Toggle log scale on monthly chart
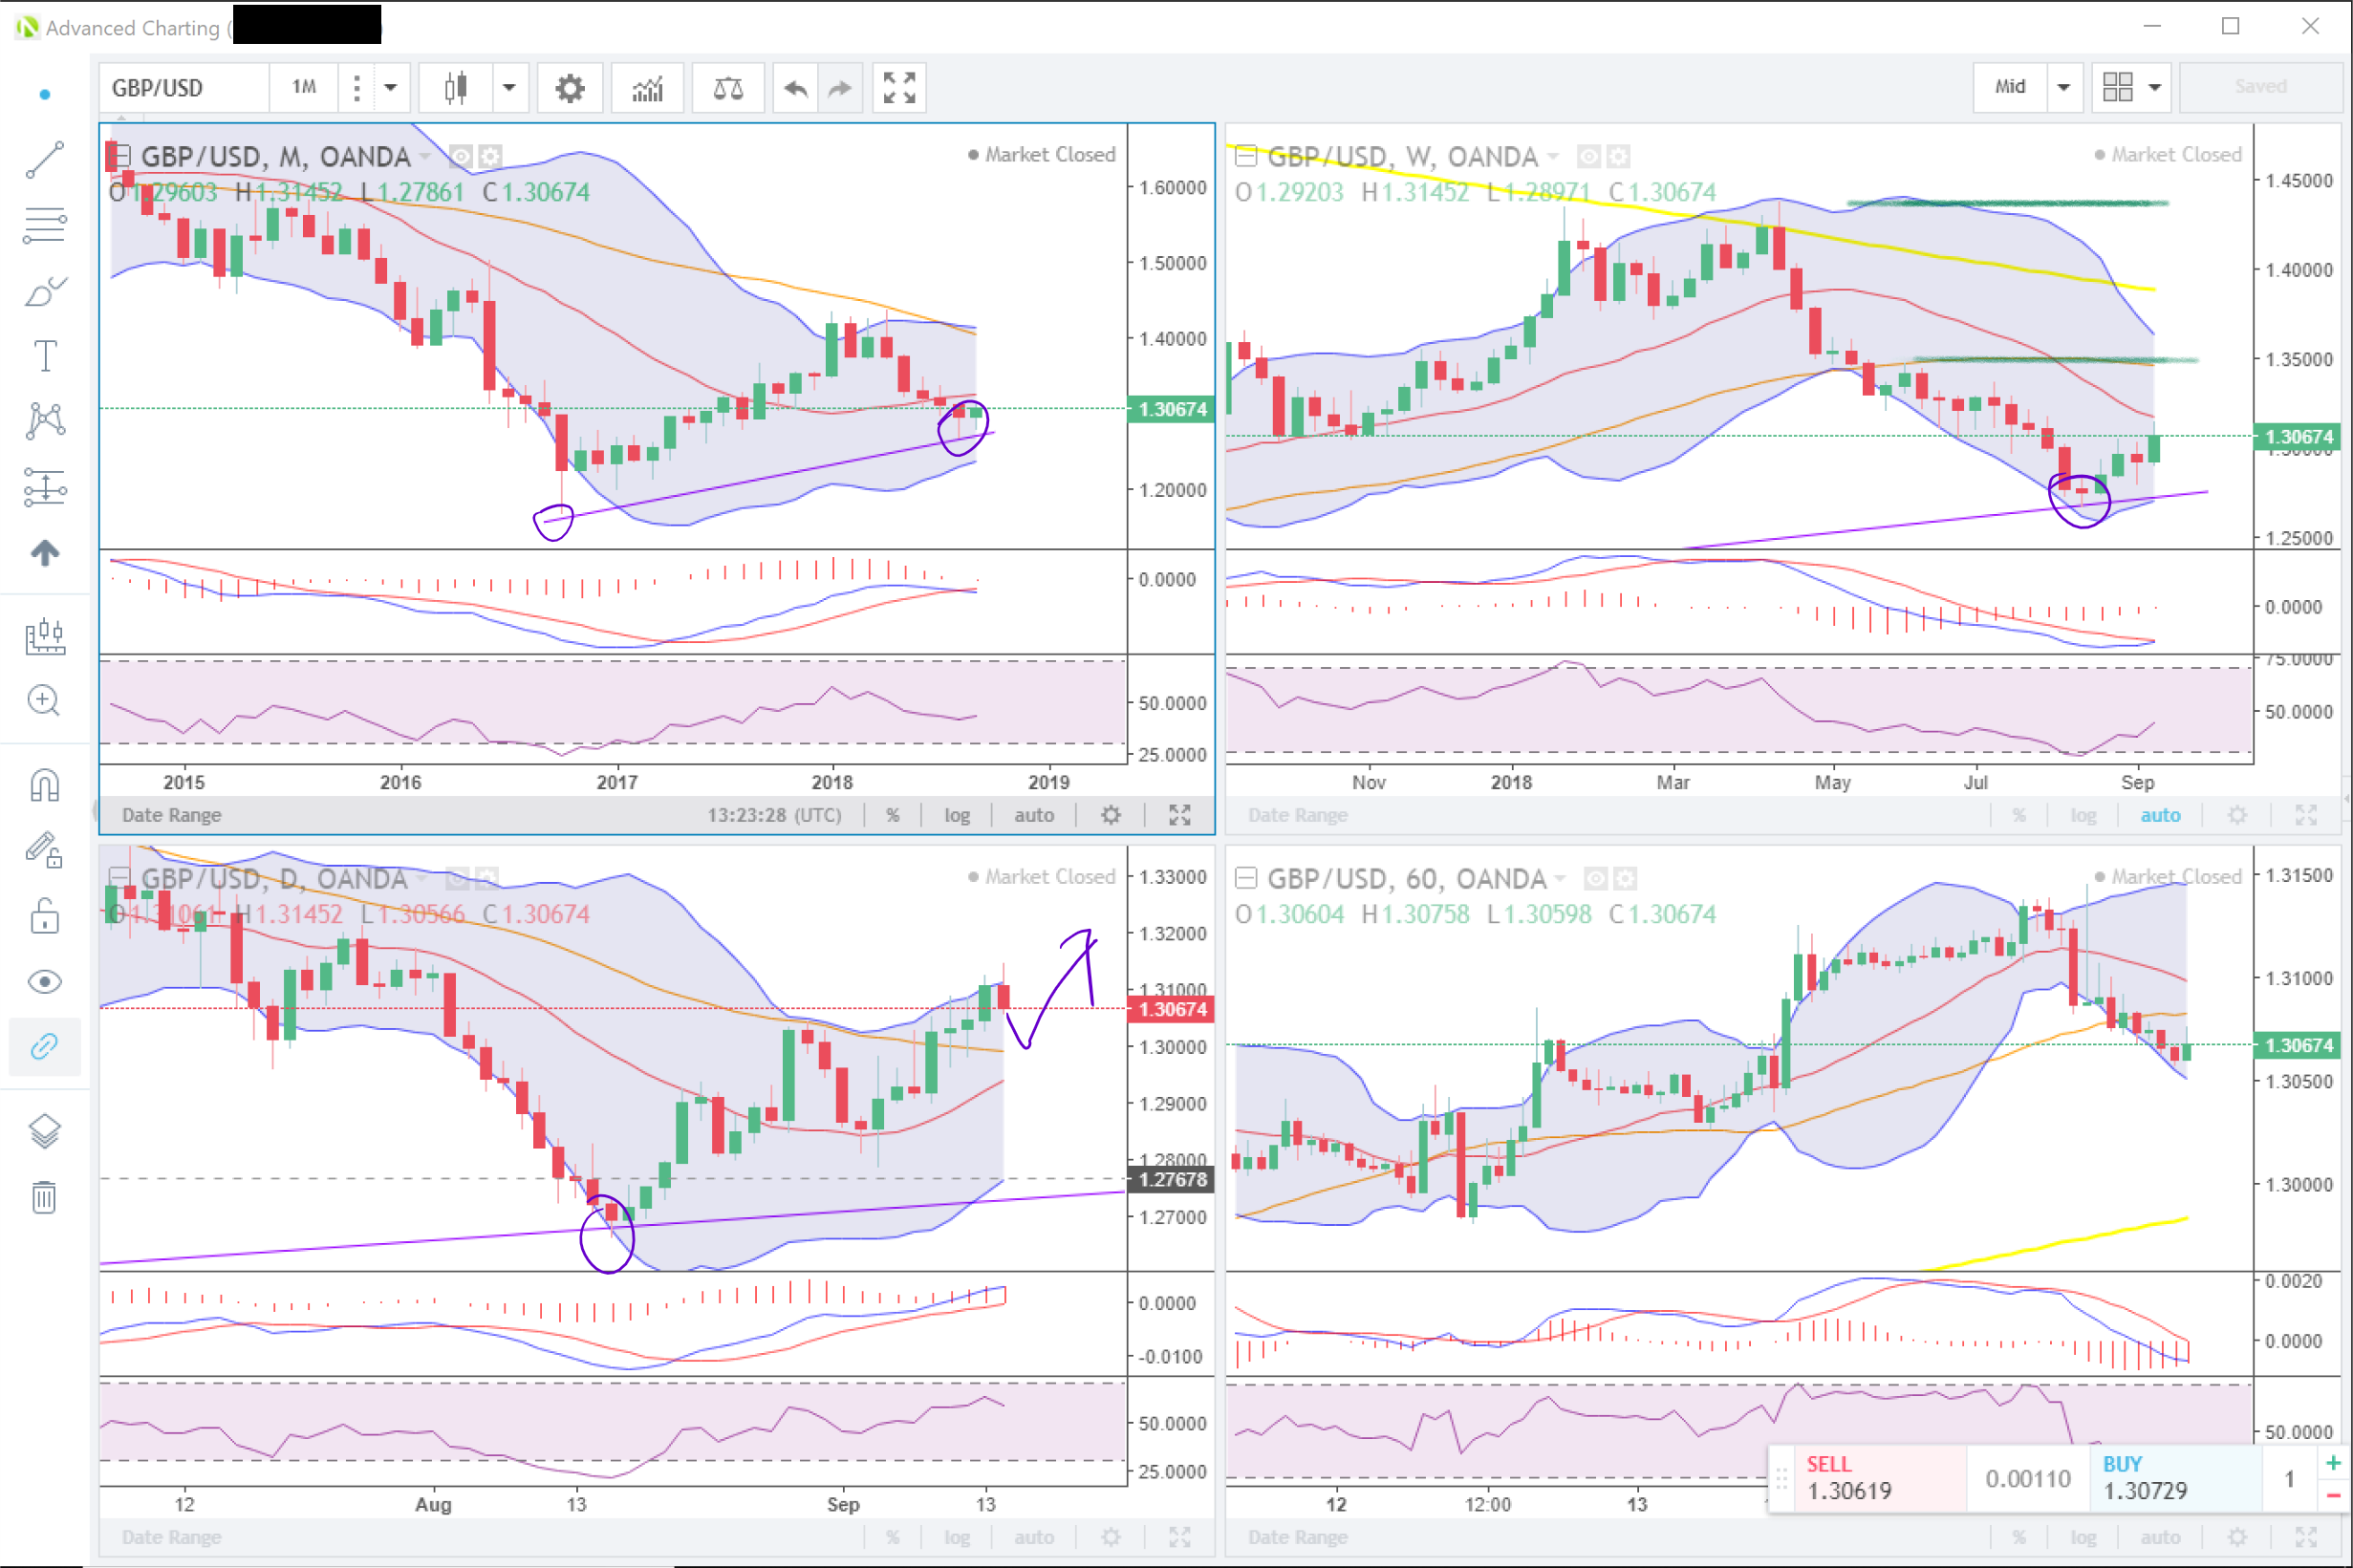 (956, 815)
